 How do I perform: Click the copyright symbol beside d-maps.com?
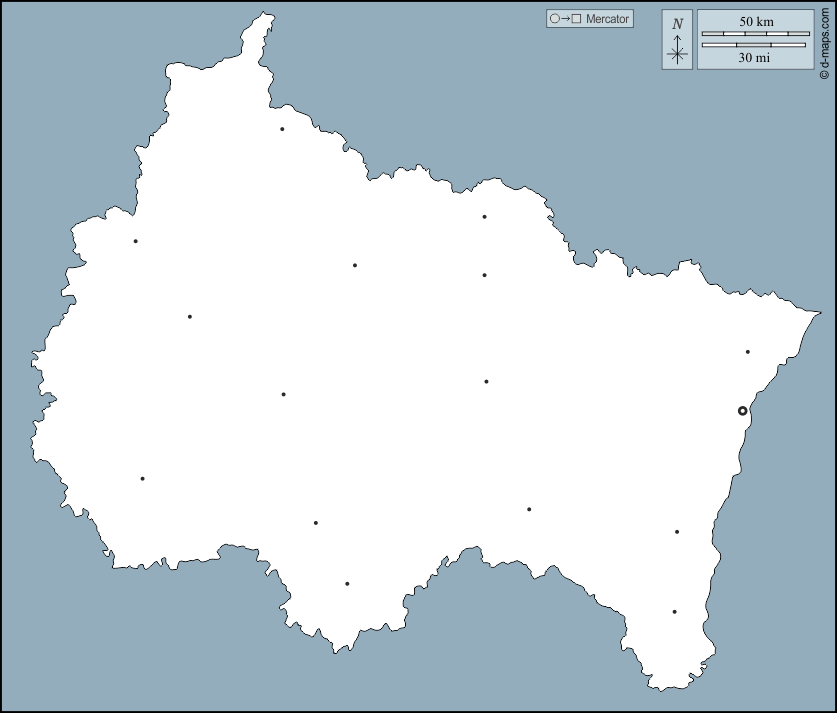pyautogui.click(x=825, y=73)
